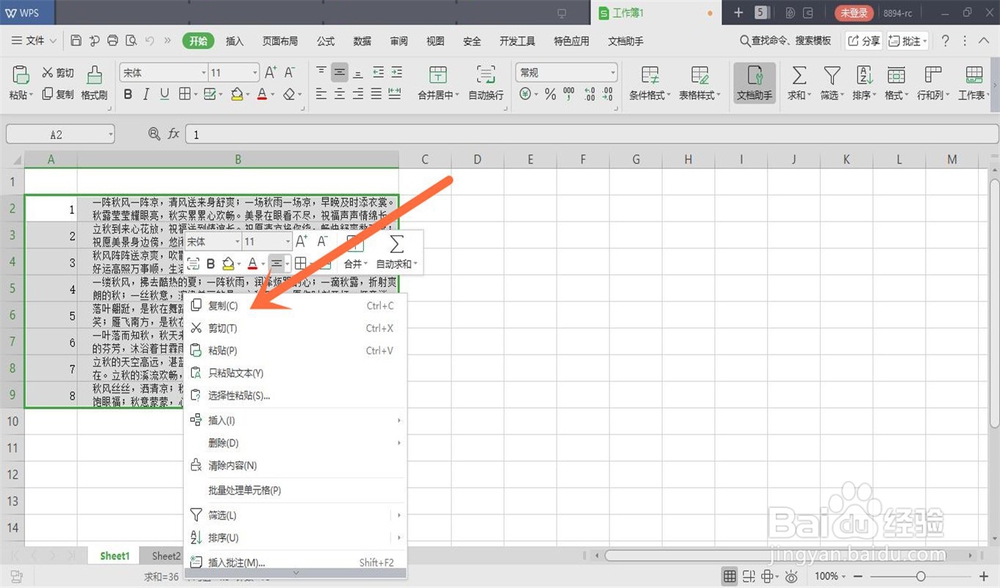Select the Format Painter brush
The width and height of the screenshot is (1000, 588).
point(94,82)
